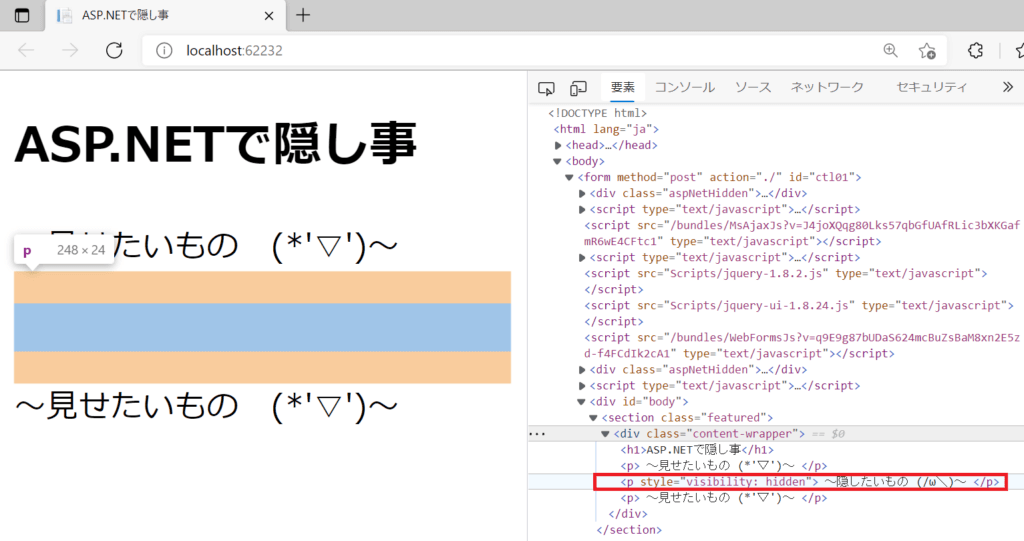This screenshot has width=1024, height=541.
Task: Switch to the ソース tab
Action: point(752,88)
